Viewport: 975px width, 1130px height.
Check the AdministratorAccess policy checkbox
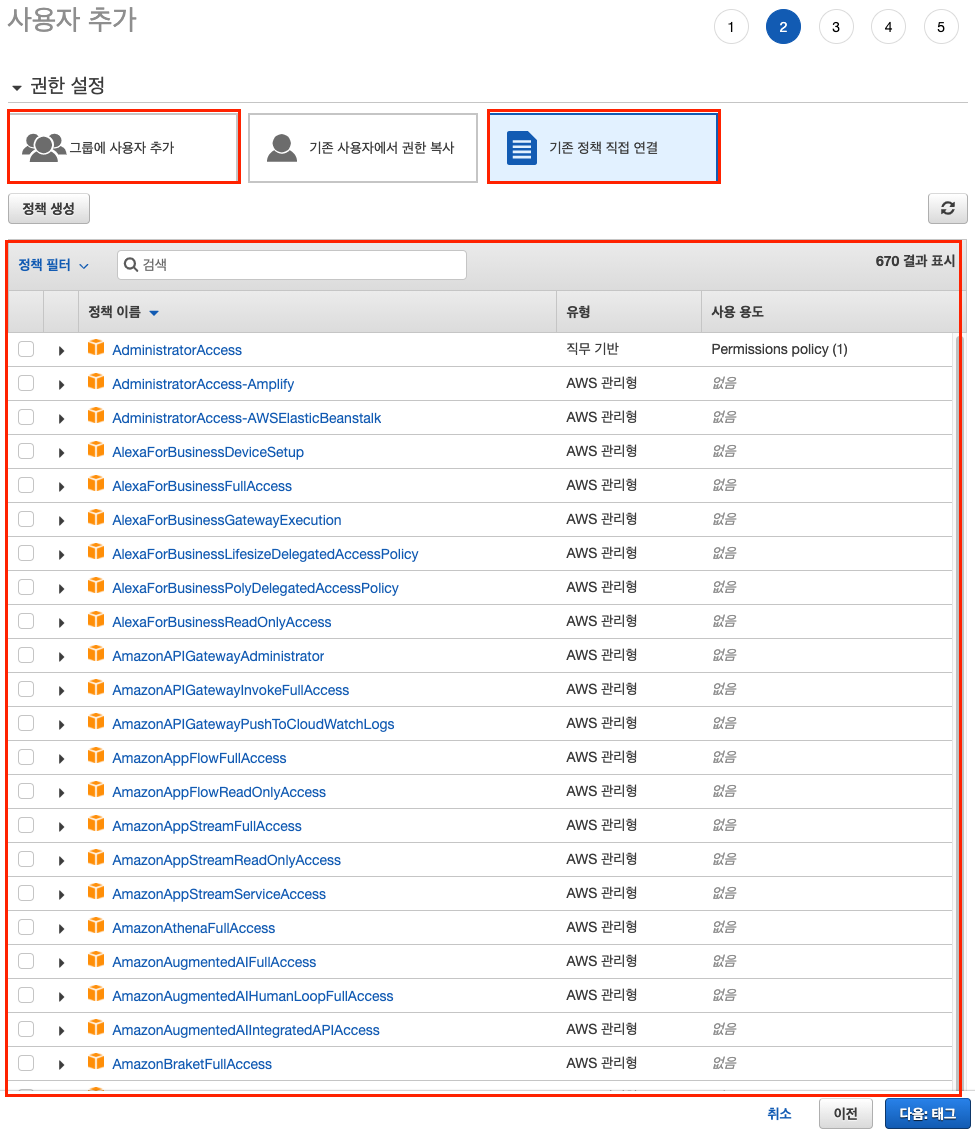[26, 349]
